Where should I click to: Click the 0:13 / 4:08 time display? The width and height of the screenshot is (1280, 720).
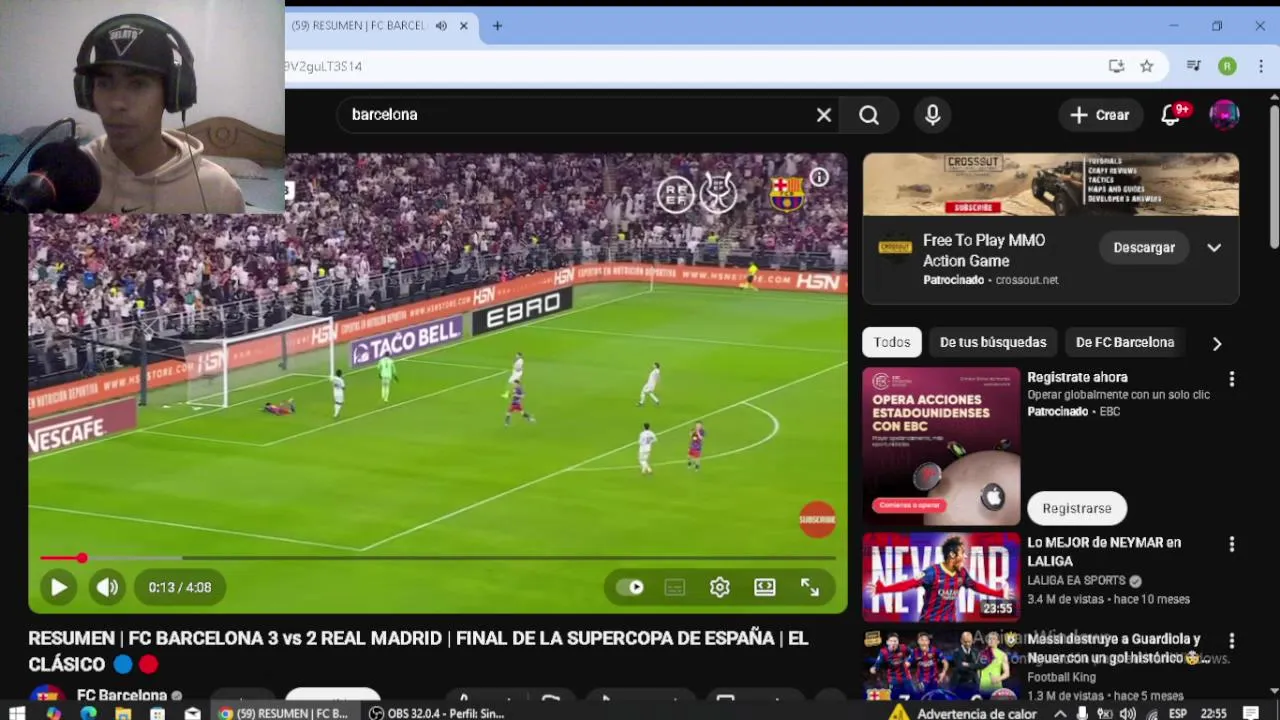tap(180, 587)
